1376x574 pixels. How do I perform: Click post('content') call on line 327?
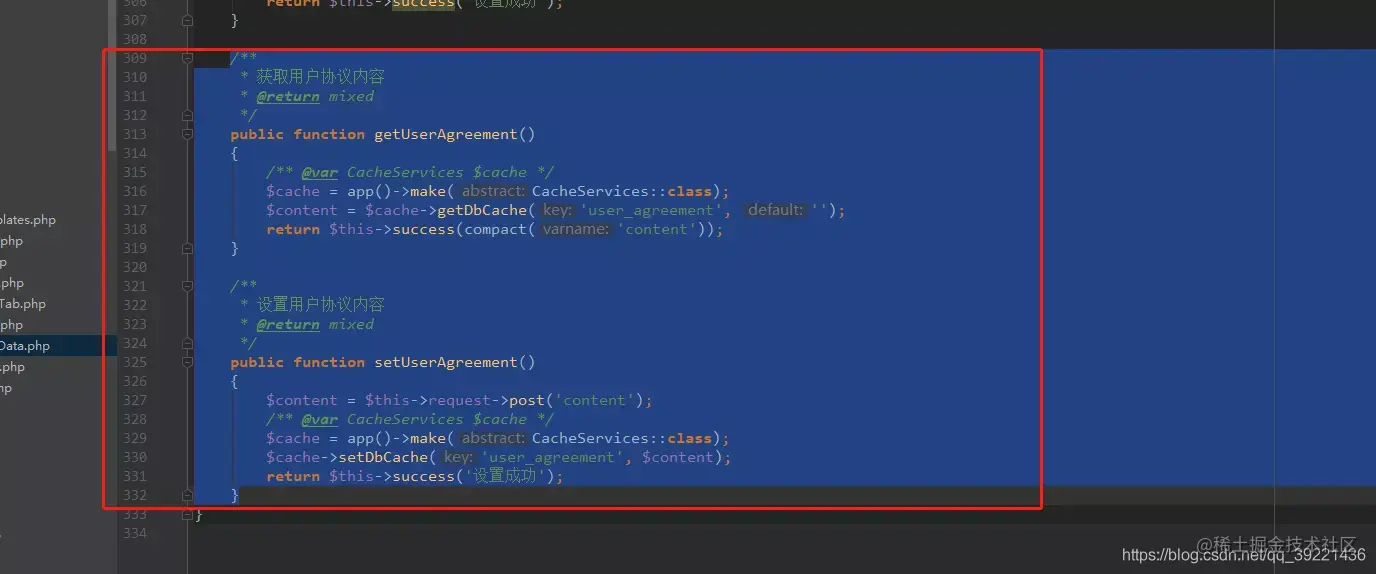[577, 400]
